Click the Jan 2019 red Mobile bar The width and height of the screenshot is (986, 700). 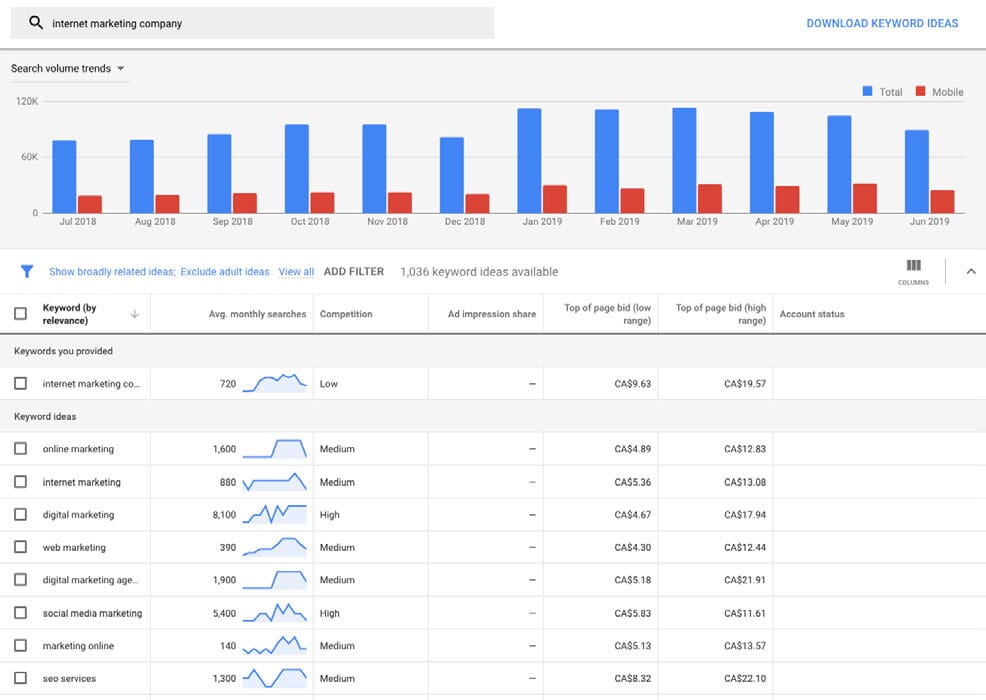coord(555,199)
